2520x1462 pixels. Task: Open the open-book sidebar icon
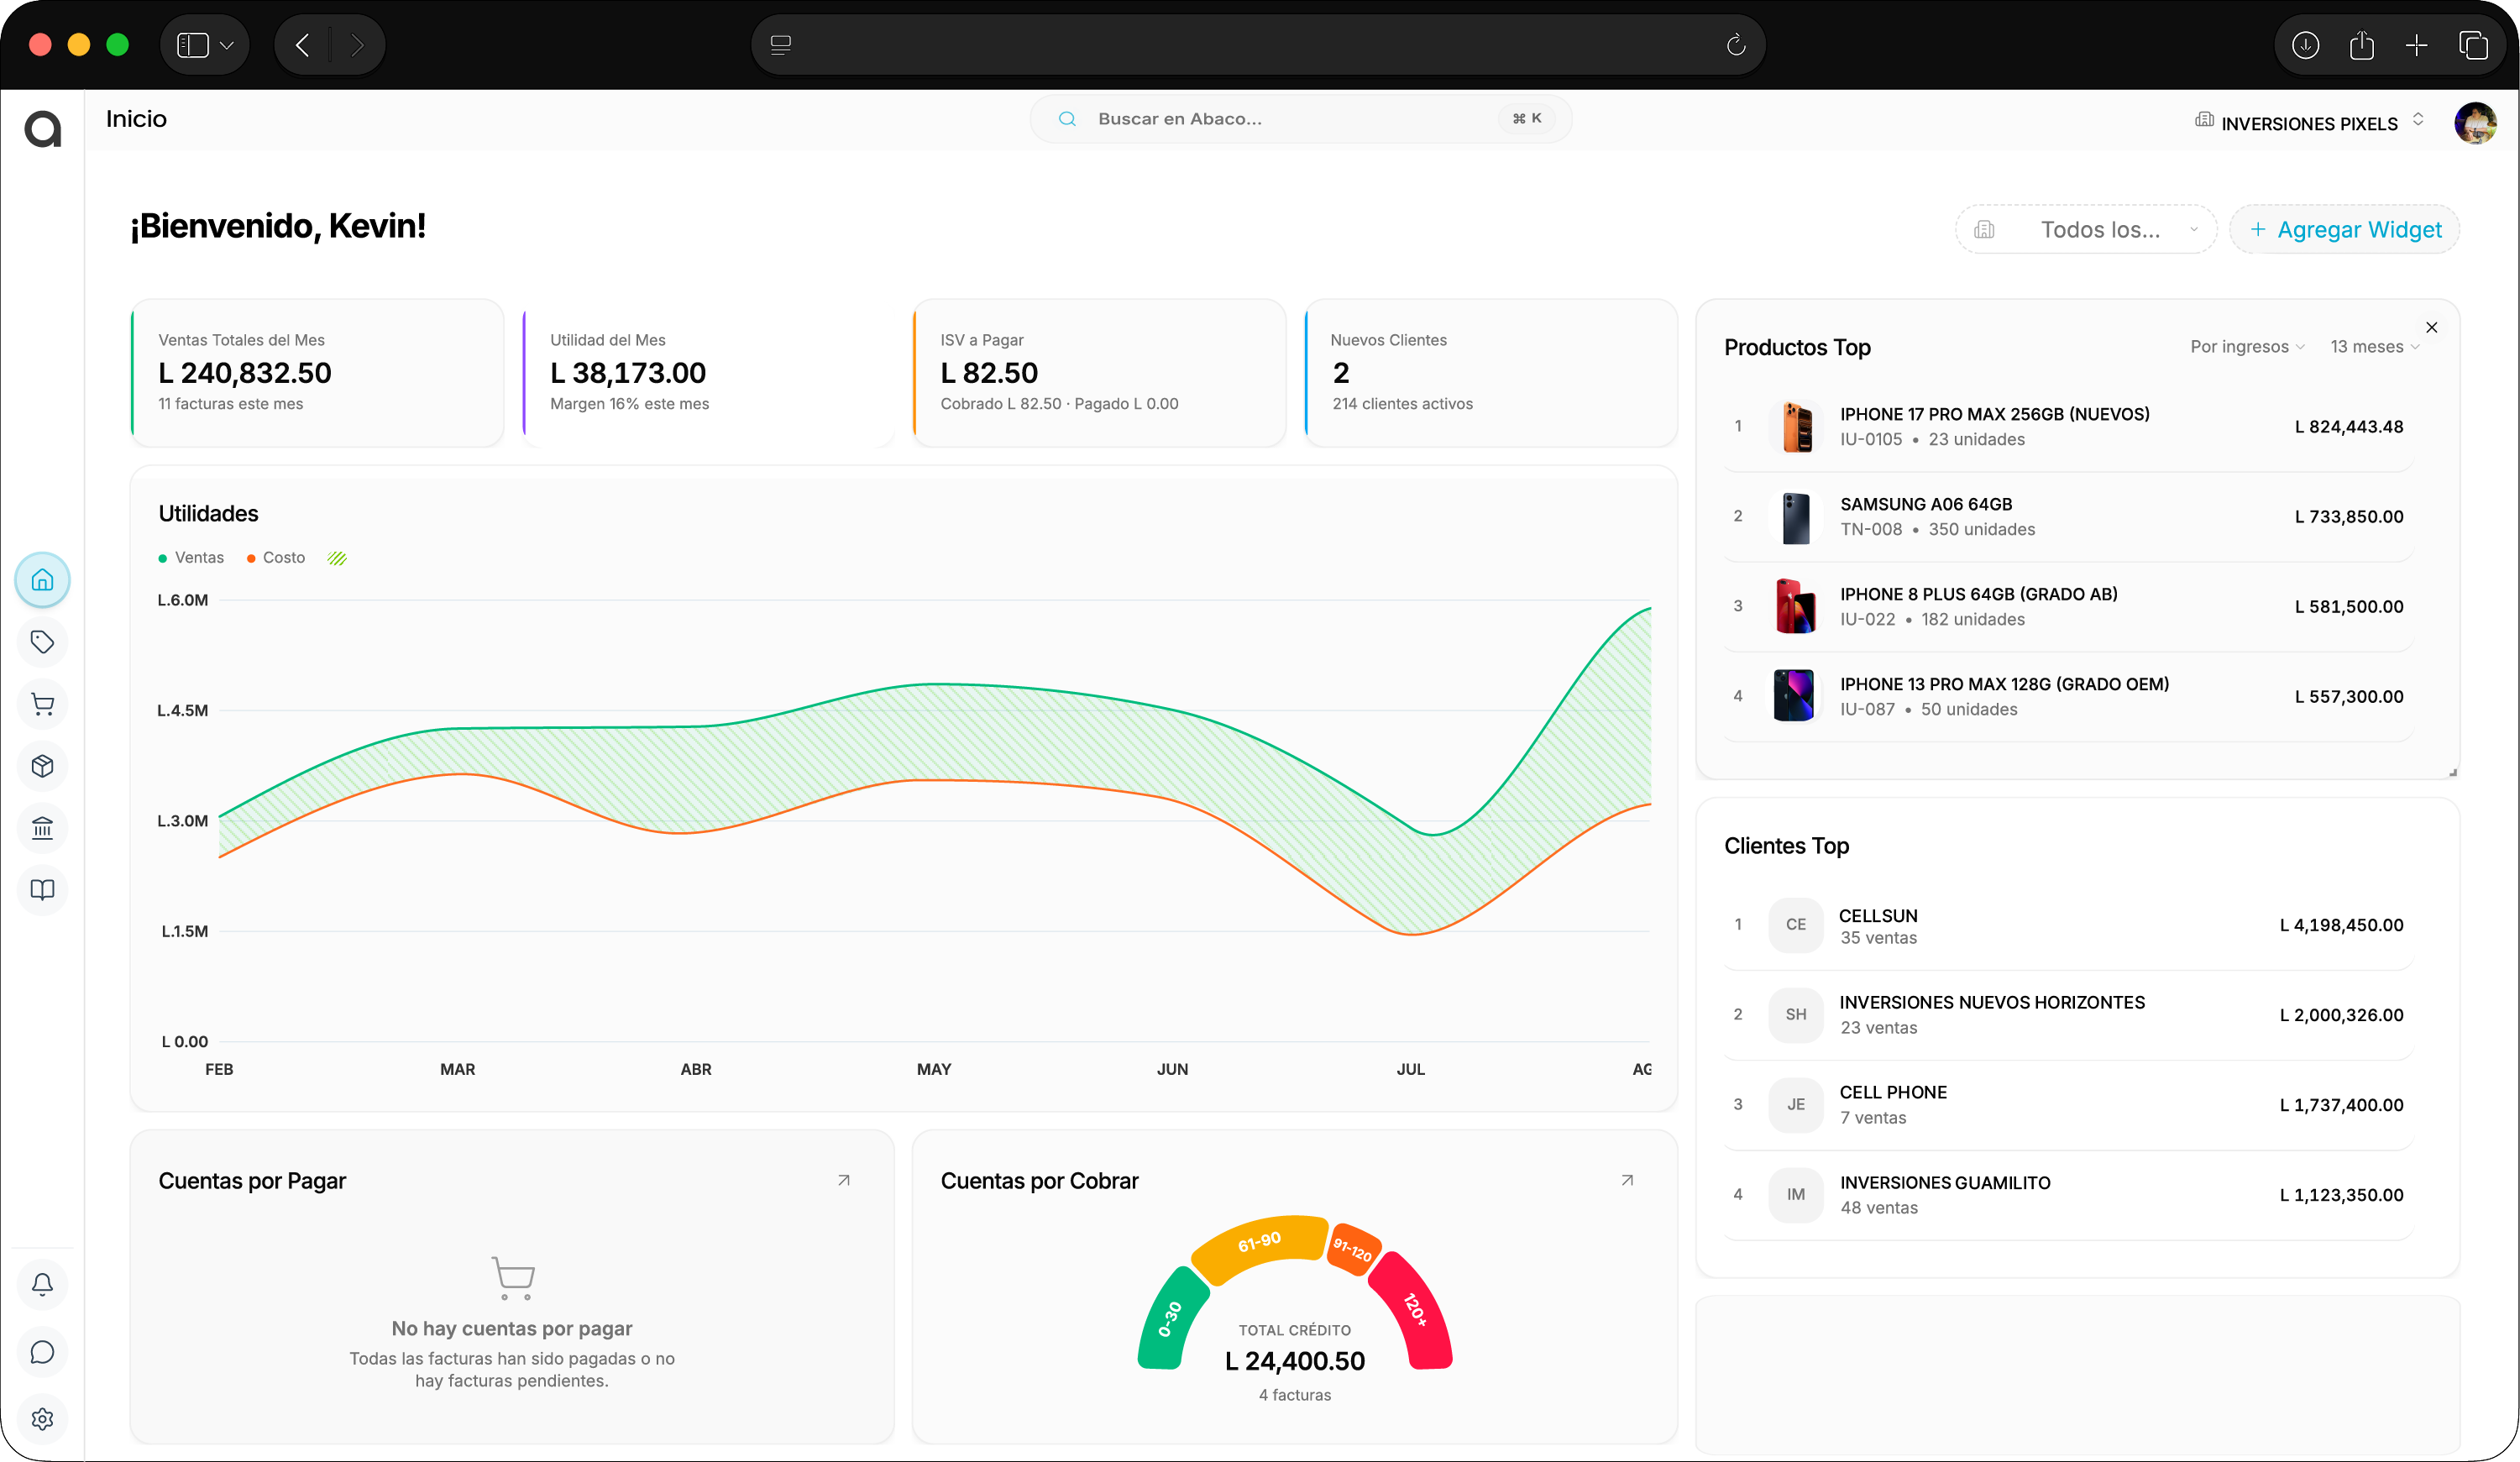[42, 890]
